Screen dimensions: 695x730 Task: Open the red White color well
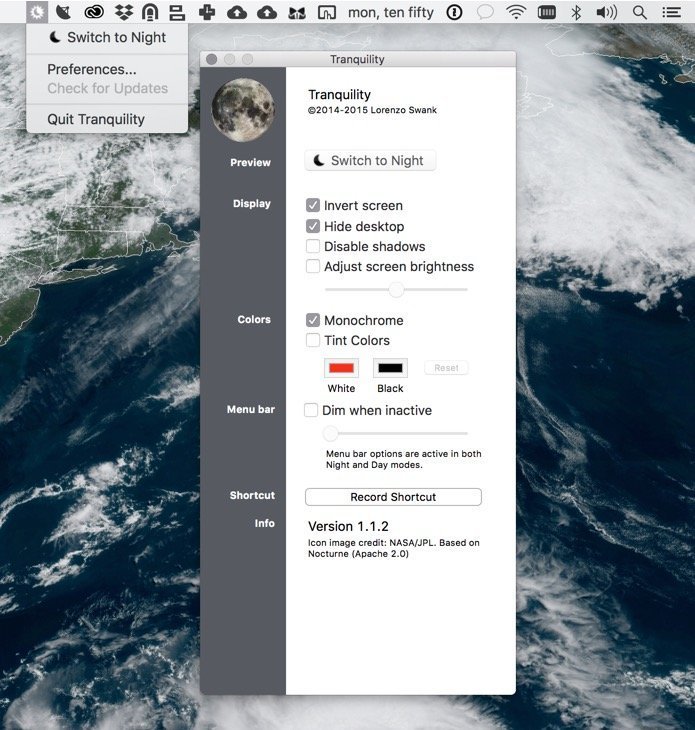[341, 368]
